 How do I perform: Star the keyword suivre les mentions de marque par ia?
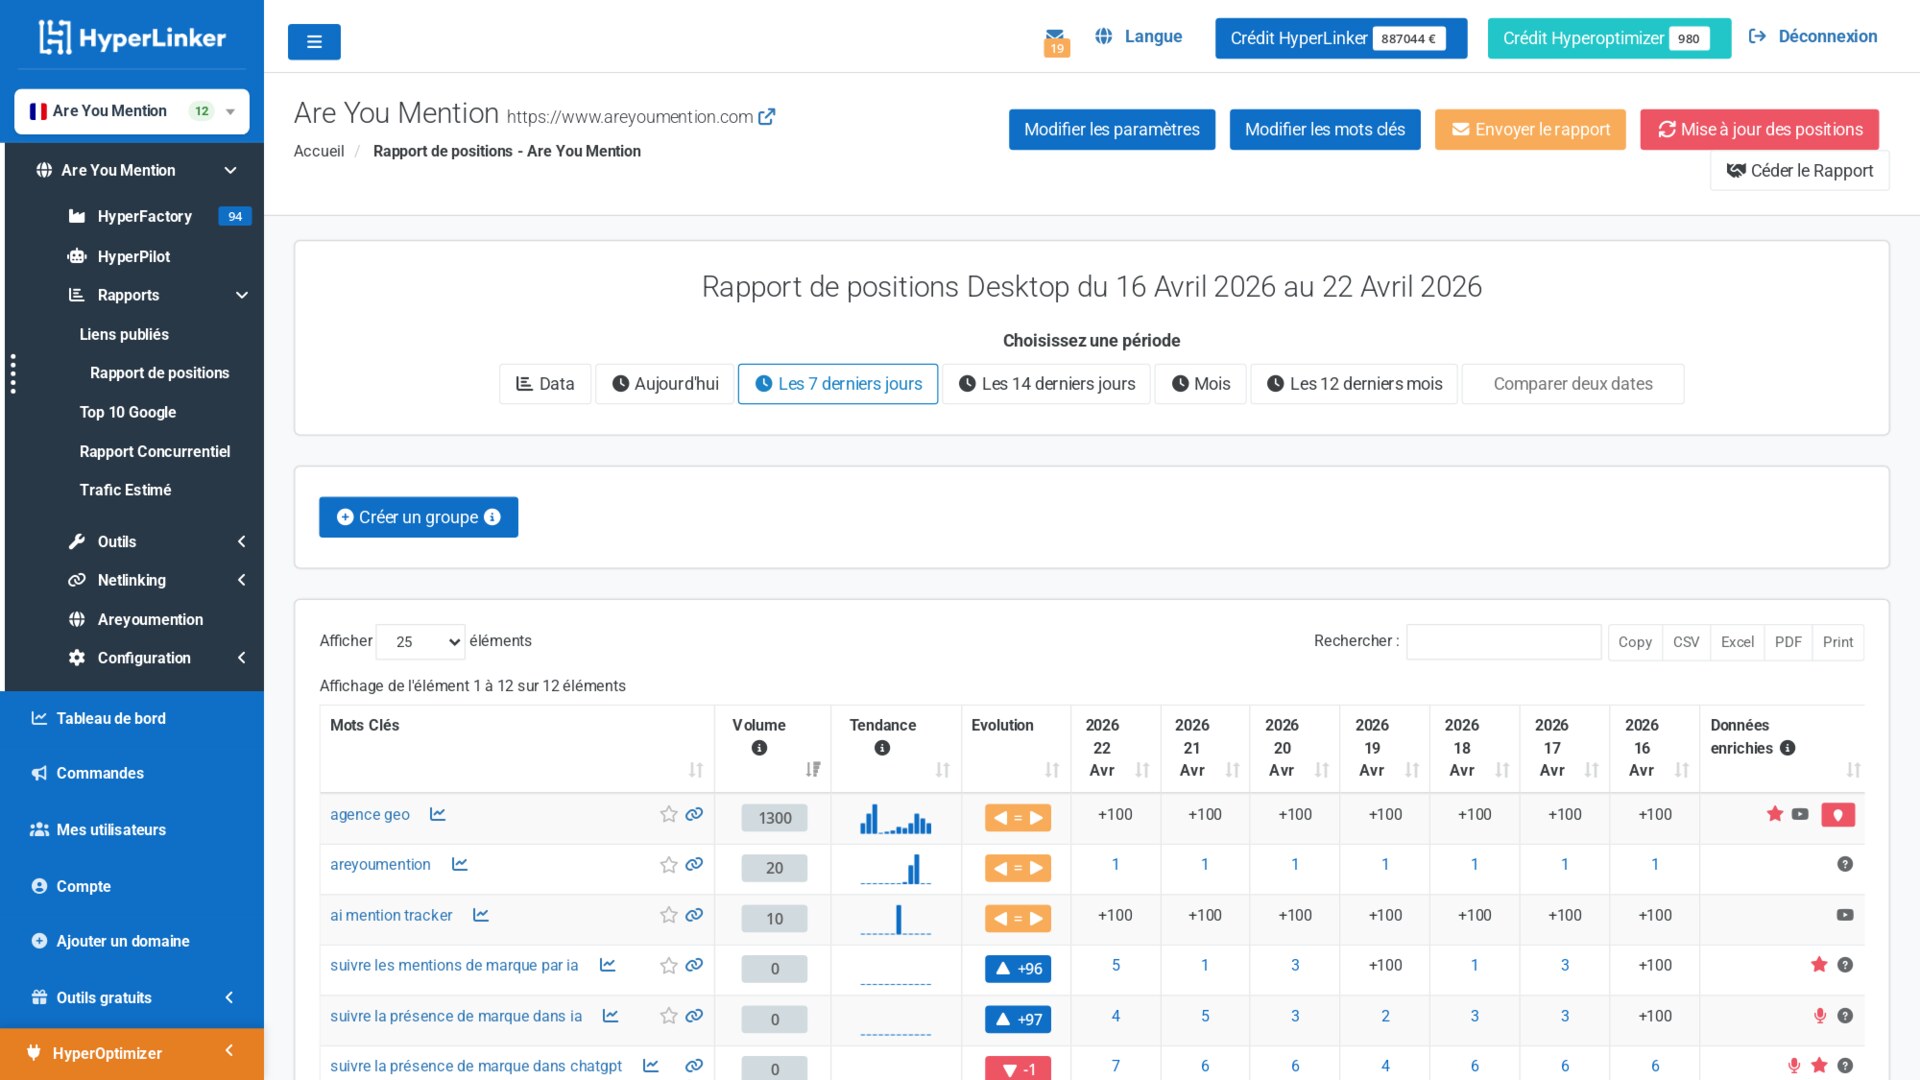[x=668, y=966]
